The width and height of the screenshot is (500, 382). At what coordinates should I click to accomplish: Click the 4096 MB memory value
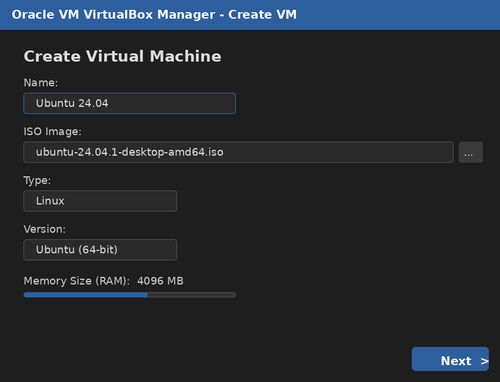click(x=160, y=281)
